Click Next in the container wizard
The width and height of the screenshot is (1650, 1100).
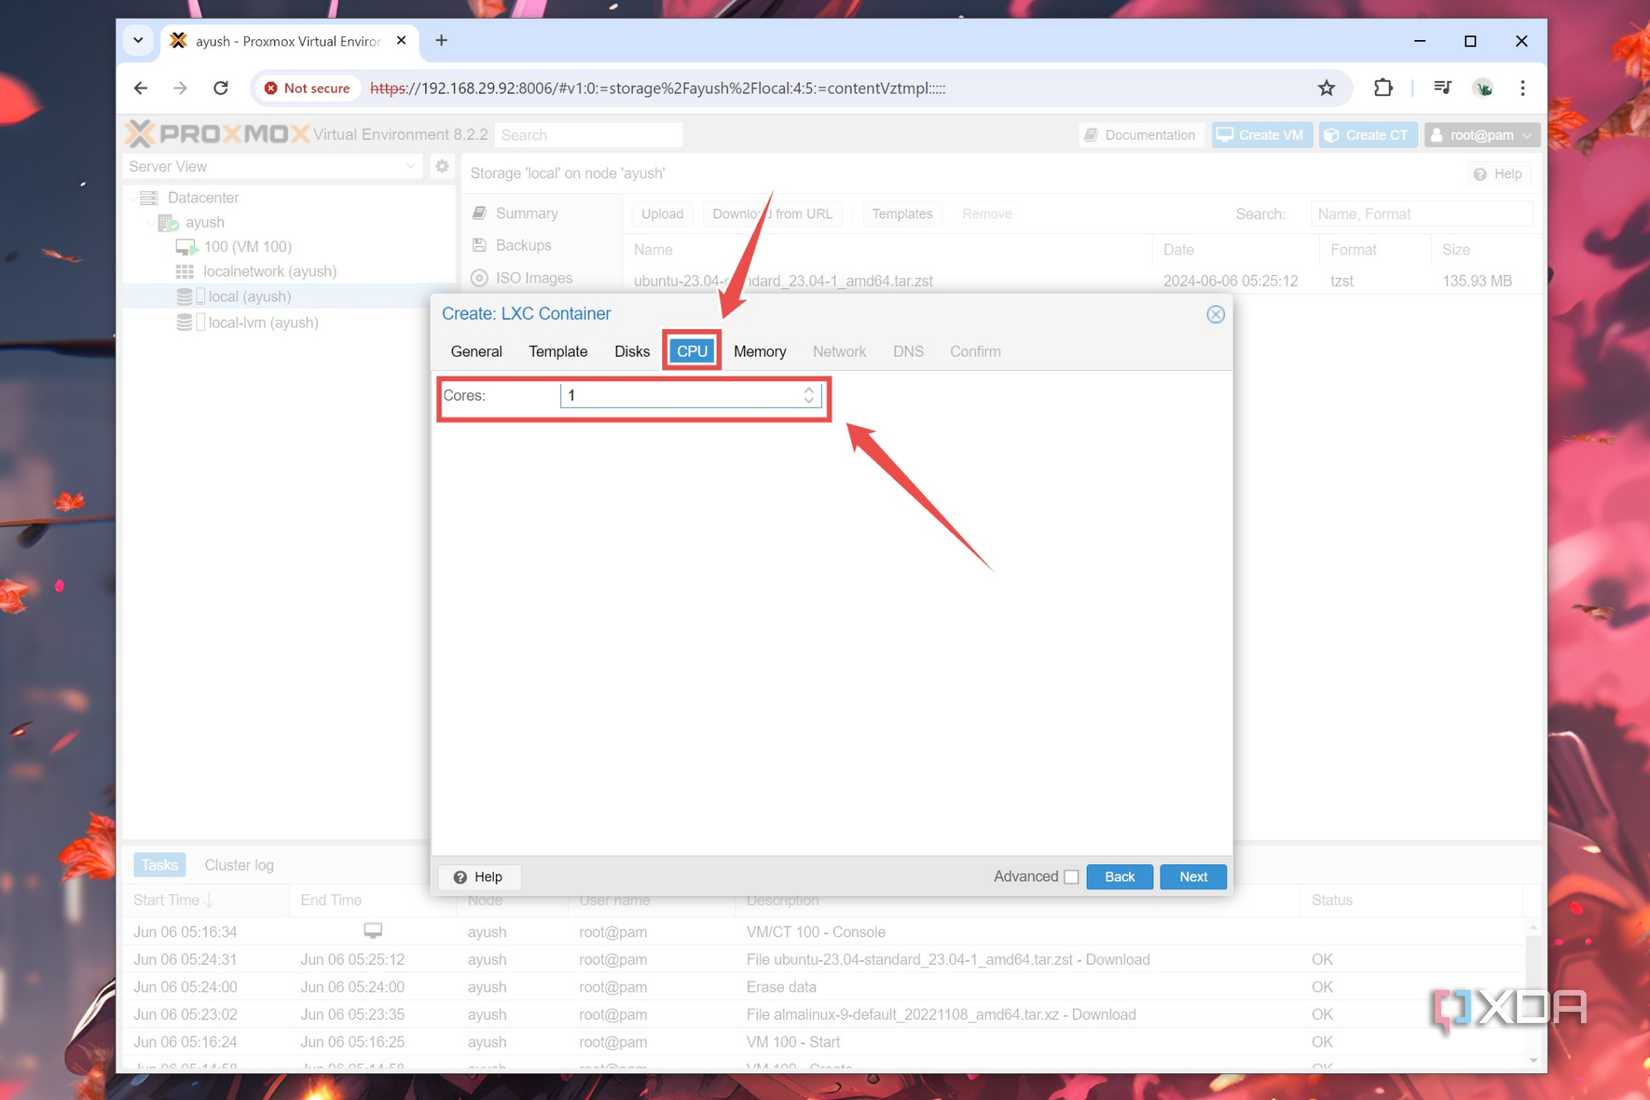click(1192, 876)
